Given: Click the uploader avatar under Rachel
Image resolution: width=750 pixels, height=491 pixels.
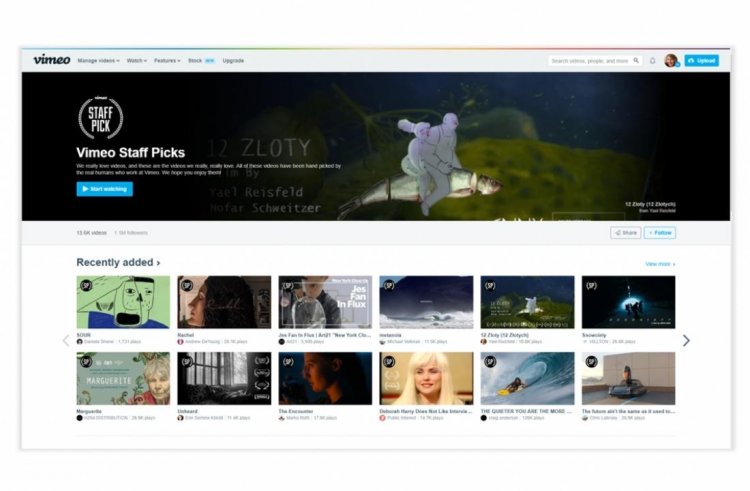Looking at the screenshot, I should tap(180, 342).
